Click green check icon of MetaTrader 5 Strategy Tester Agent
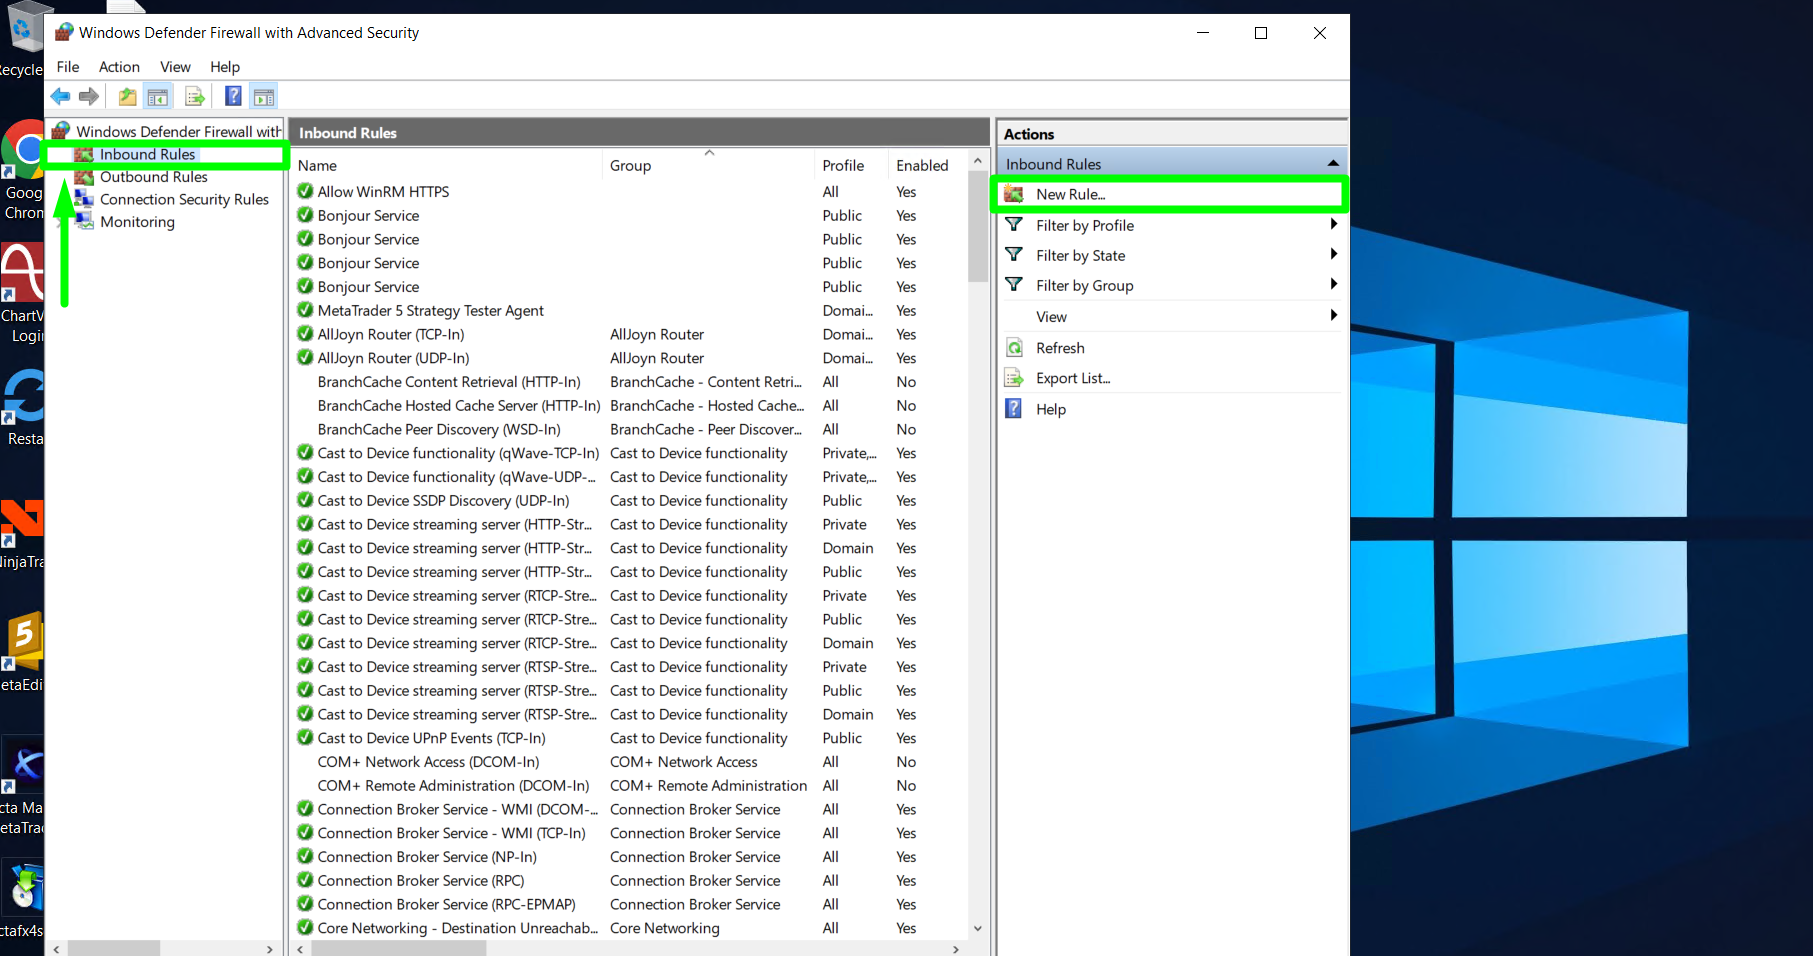This screenshot has width=1813, height=956. pyautogui.click(x=306, y=310)
